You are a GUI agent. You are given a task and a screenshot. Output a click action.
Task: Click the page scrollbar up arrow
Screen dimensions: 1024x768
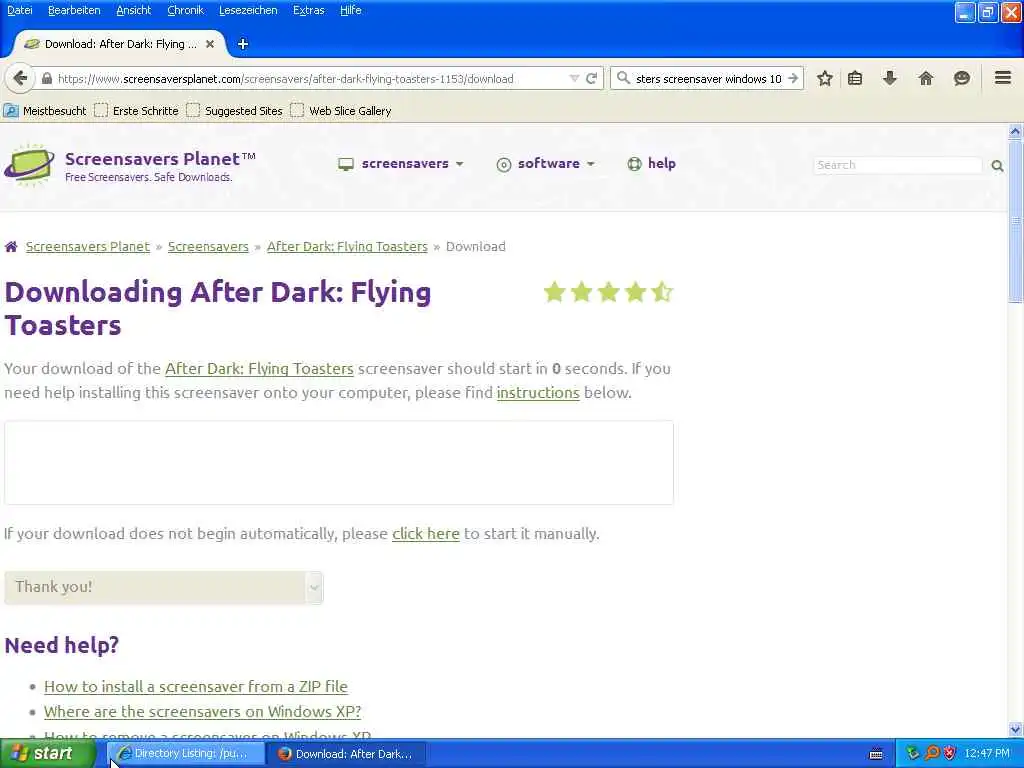coord(1015,131)
